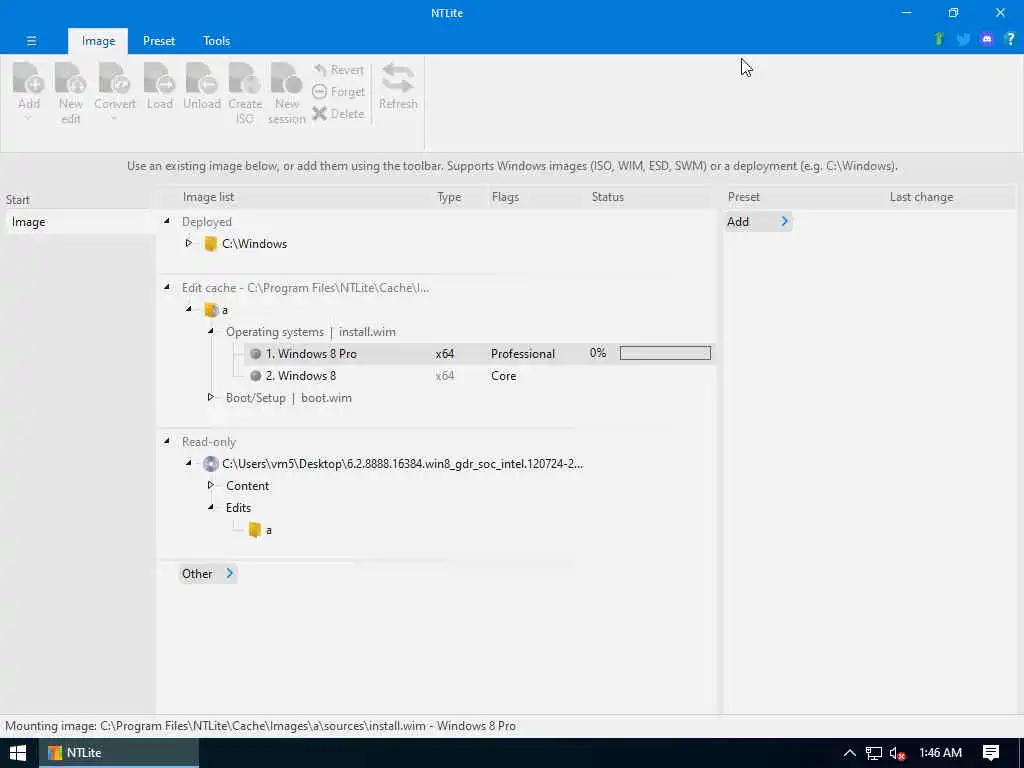Click the Forget toolbar item
1024x768 pixels.
(x=338, y=92)
